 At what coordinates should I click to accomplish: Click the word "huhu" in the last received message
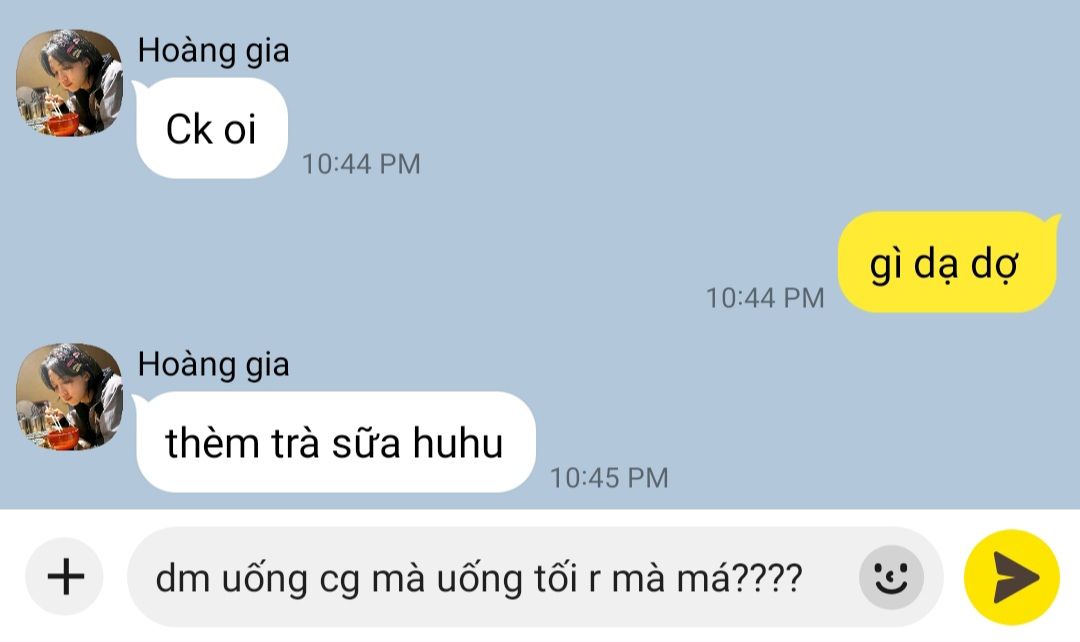tap(458, 442)
